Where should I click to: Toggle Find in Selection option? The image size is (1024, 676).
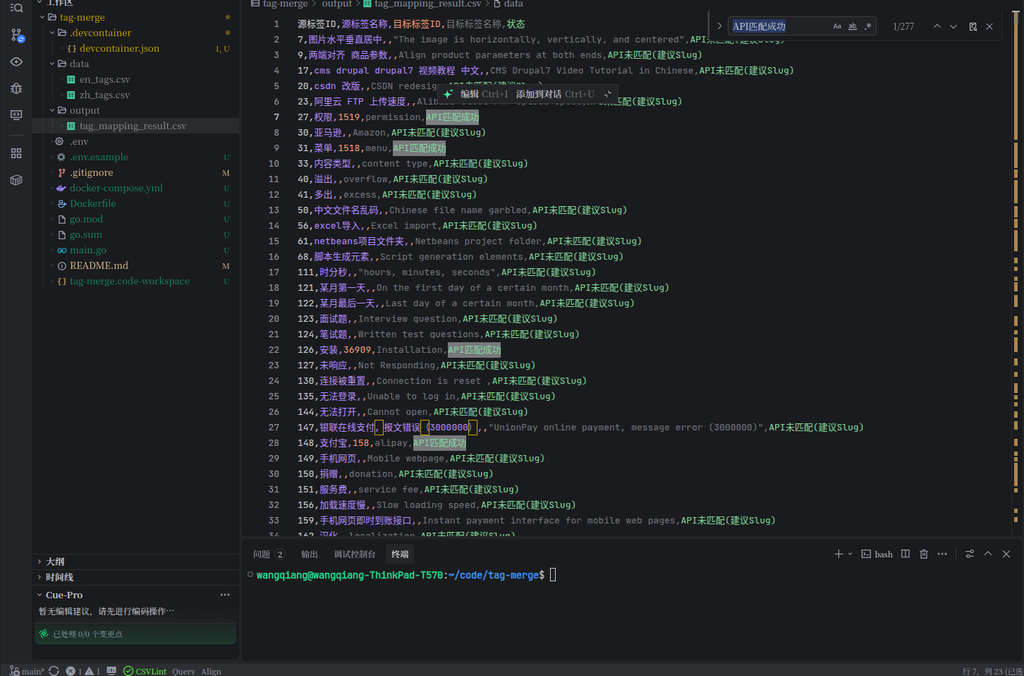pos(973,26)
